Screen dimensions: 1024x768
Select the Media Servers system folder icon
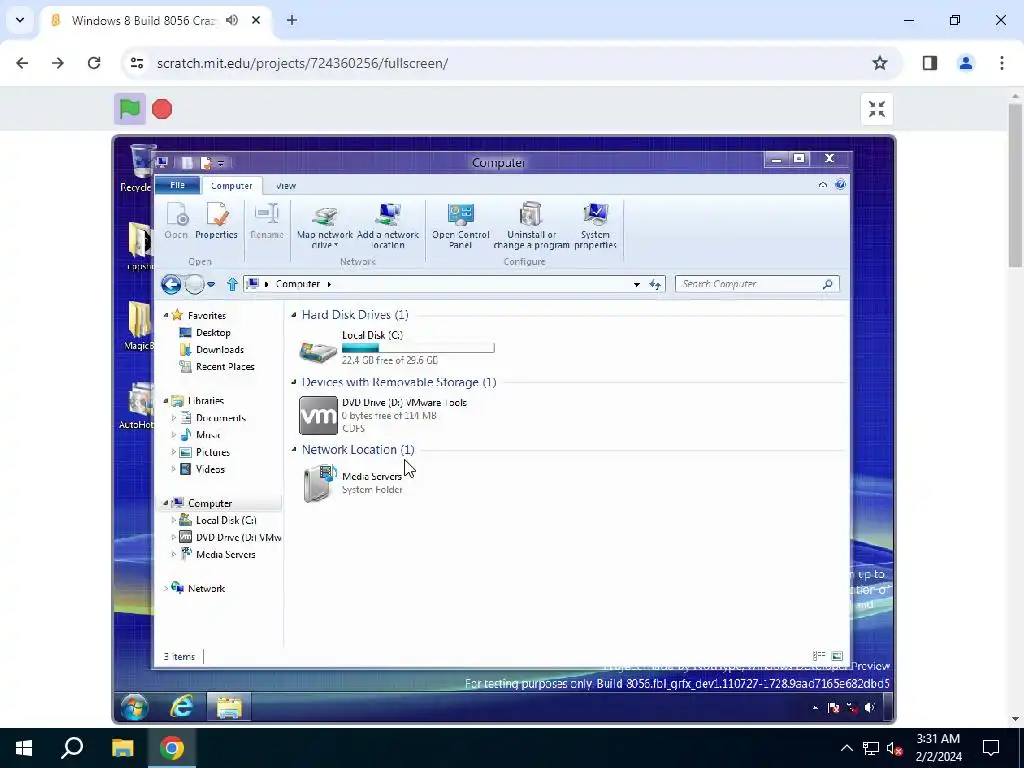pyautogui.click(x=319, y=483)
